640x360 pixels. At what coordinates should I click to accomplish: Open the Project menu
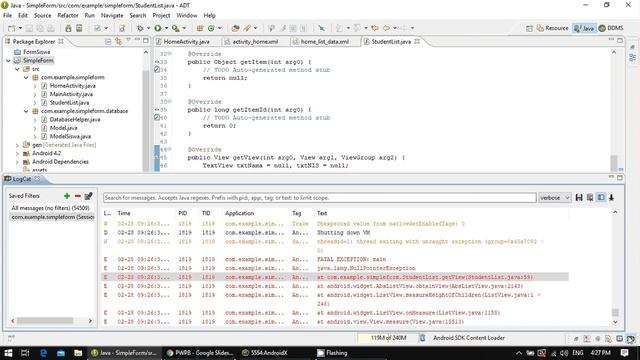tap(161, 15)
